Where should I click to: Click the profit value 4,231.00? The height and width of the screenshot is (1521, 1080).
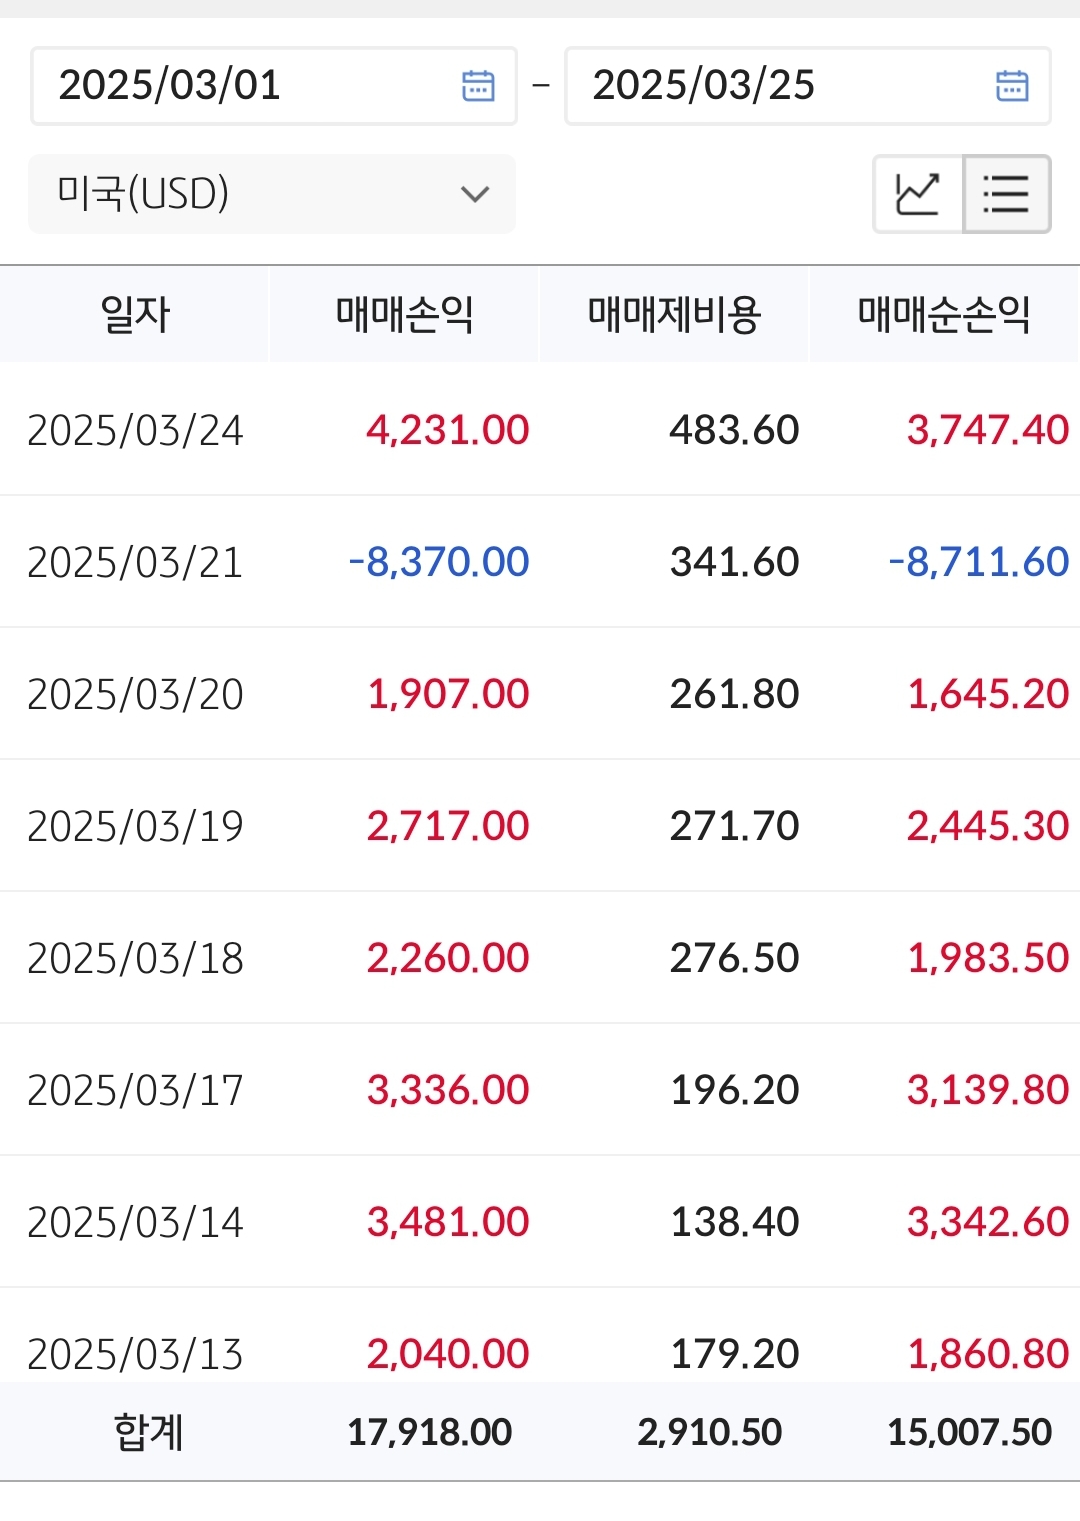pyautogui.click(x=448, y=430)
